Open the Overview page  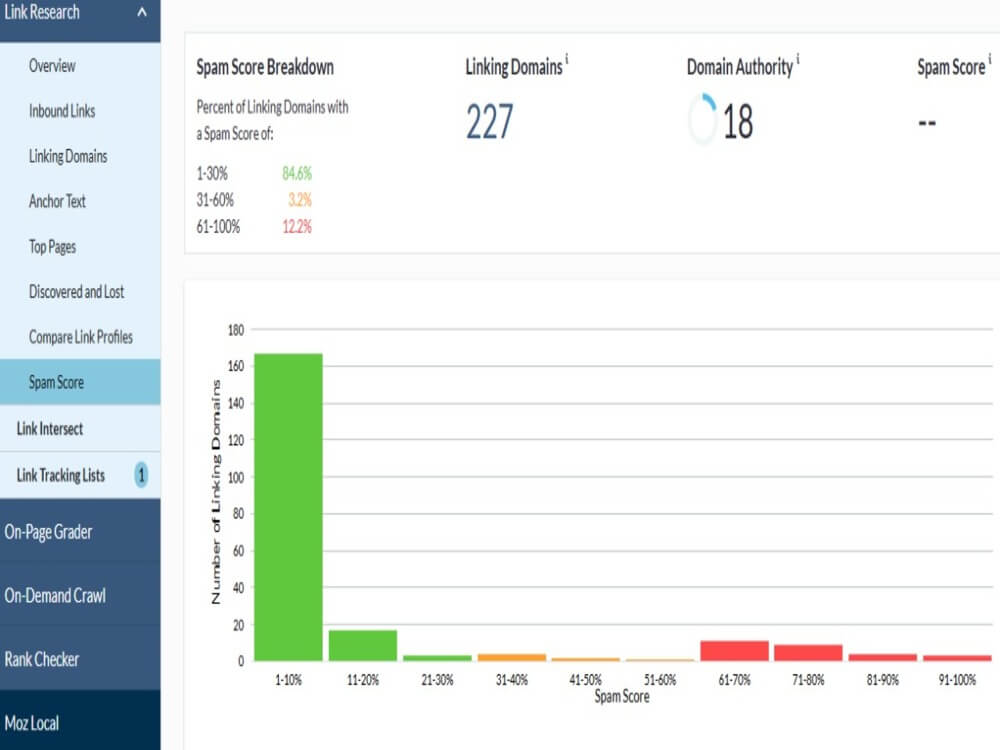(52, 66)
